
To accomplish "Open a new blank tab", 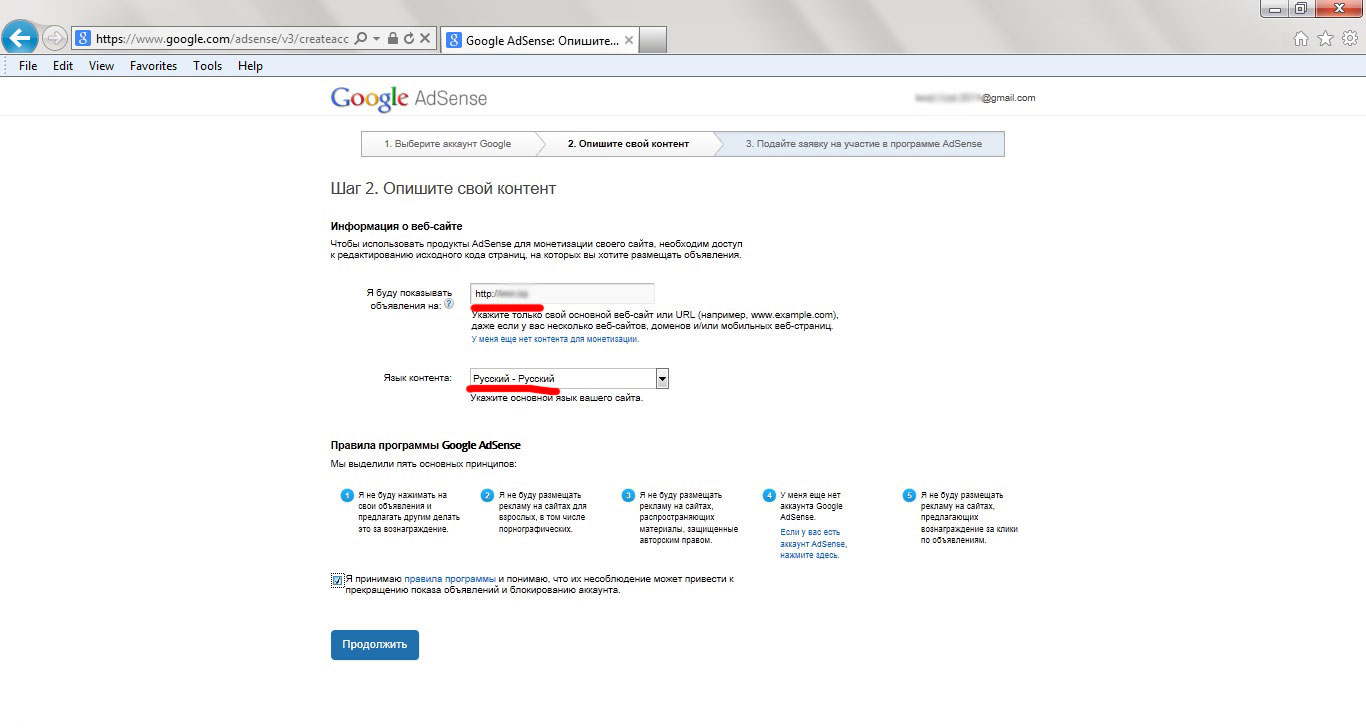I will [653, 40].
